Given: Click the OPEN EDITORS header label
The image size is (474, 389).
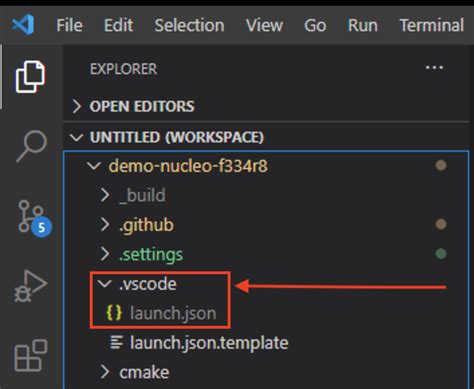Looking at the screenshot, I should coord(142,107).
